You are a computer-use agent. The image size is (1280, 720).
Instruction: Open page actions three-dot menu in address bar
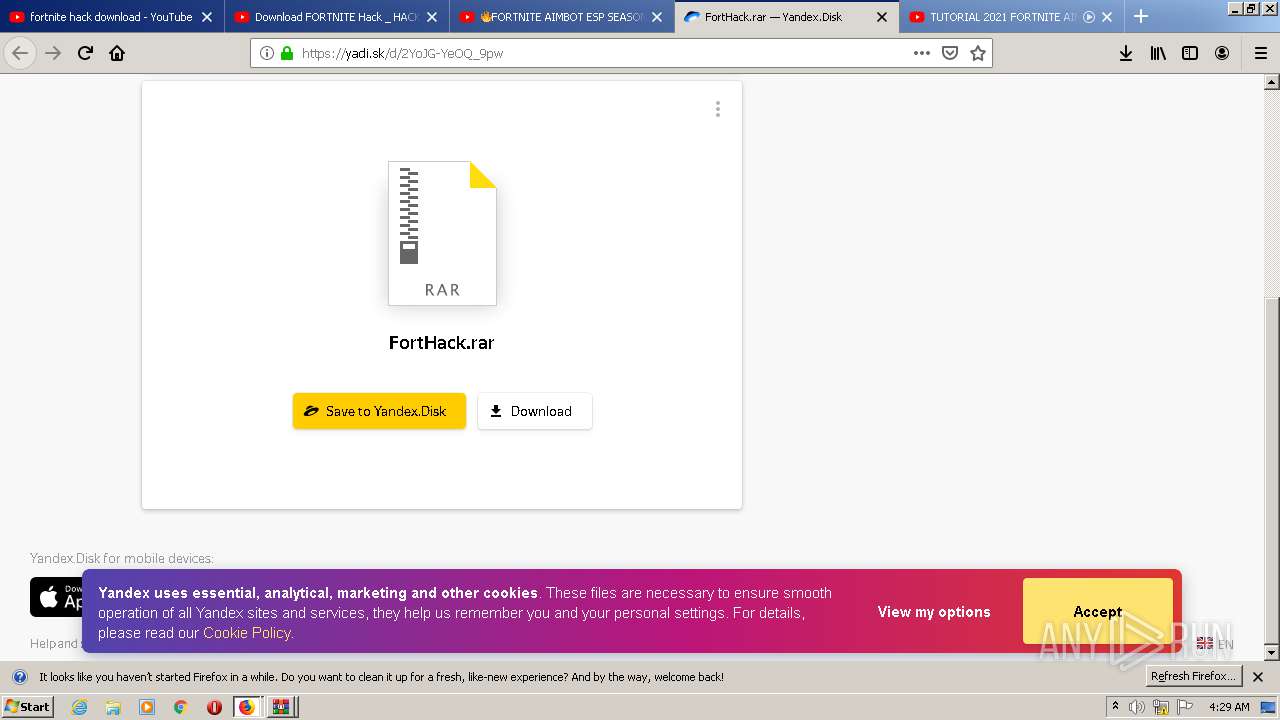(x=922, y=53)
